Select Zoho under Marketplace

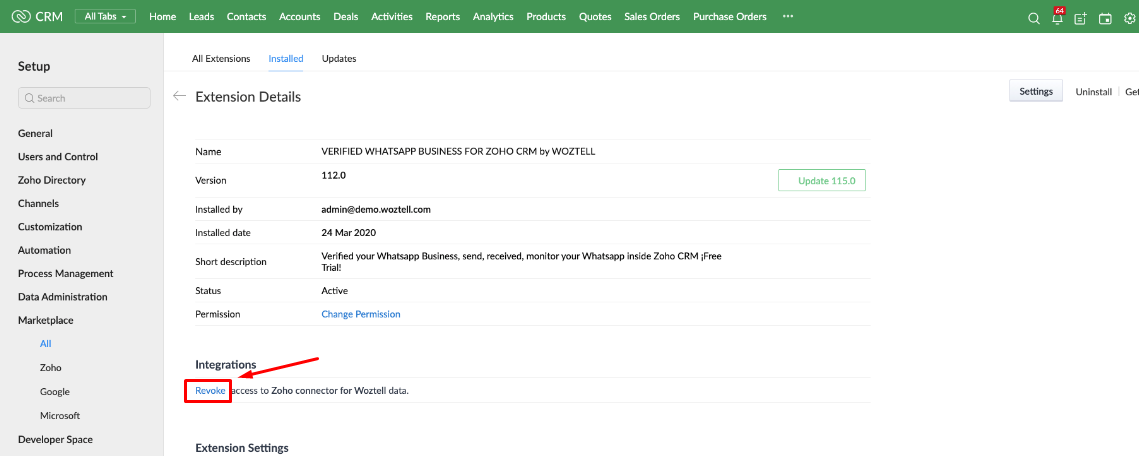click(x=51, y=368)
